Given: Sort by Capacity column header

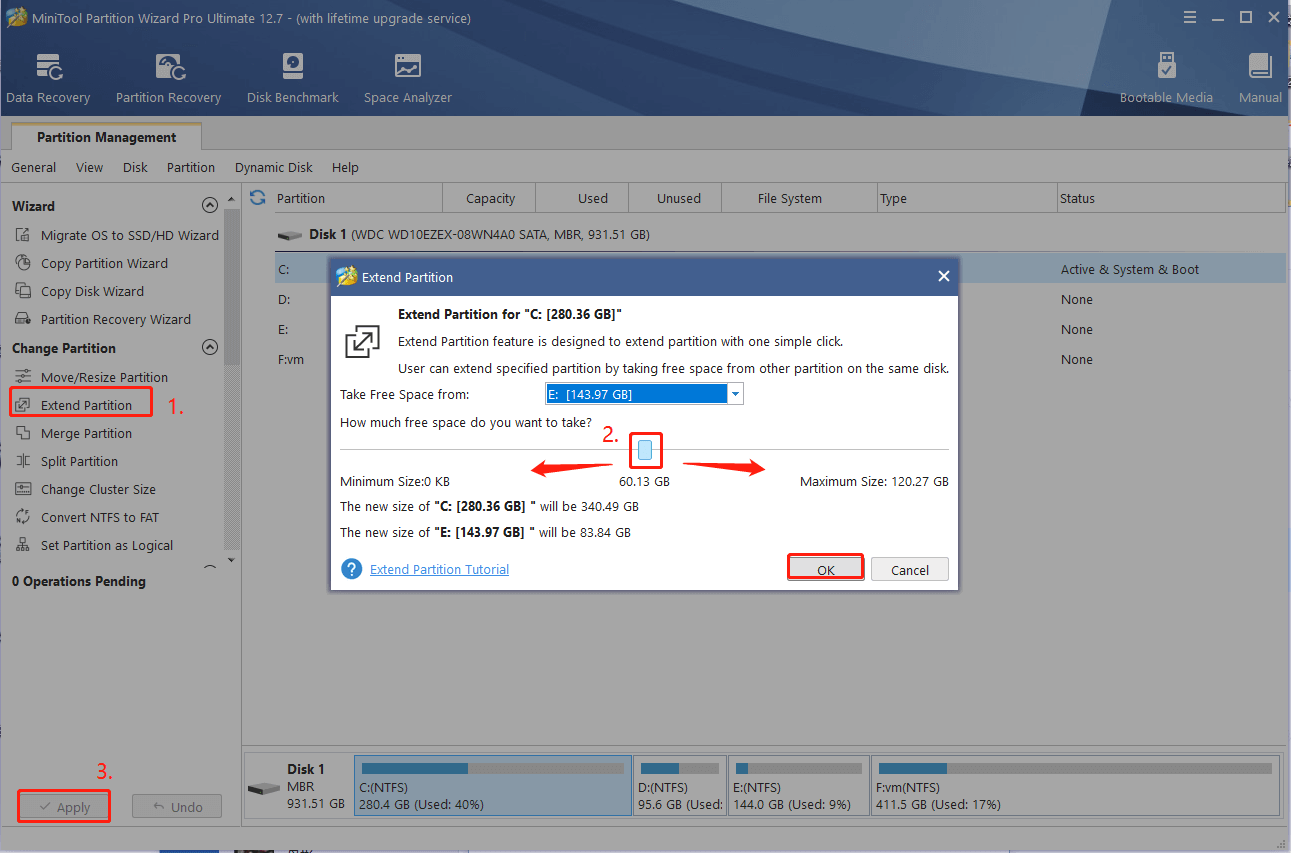Looking at the screenshot, I should click(x=489, y=198).
